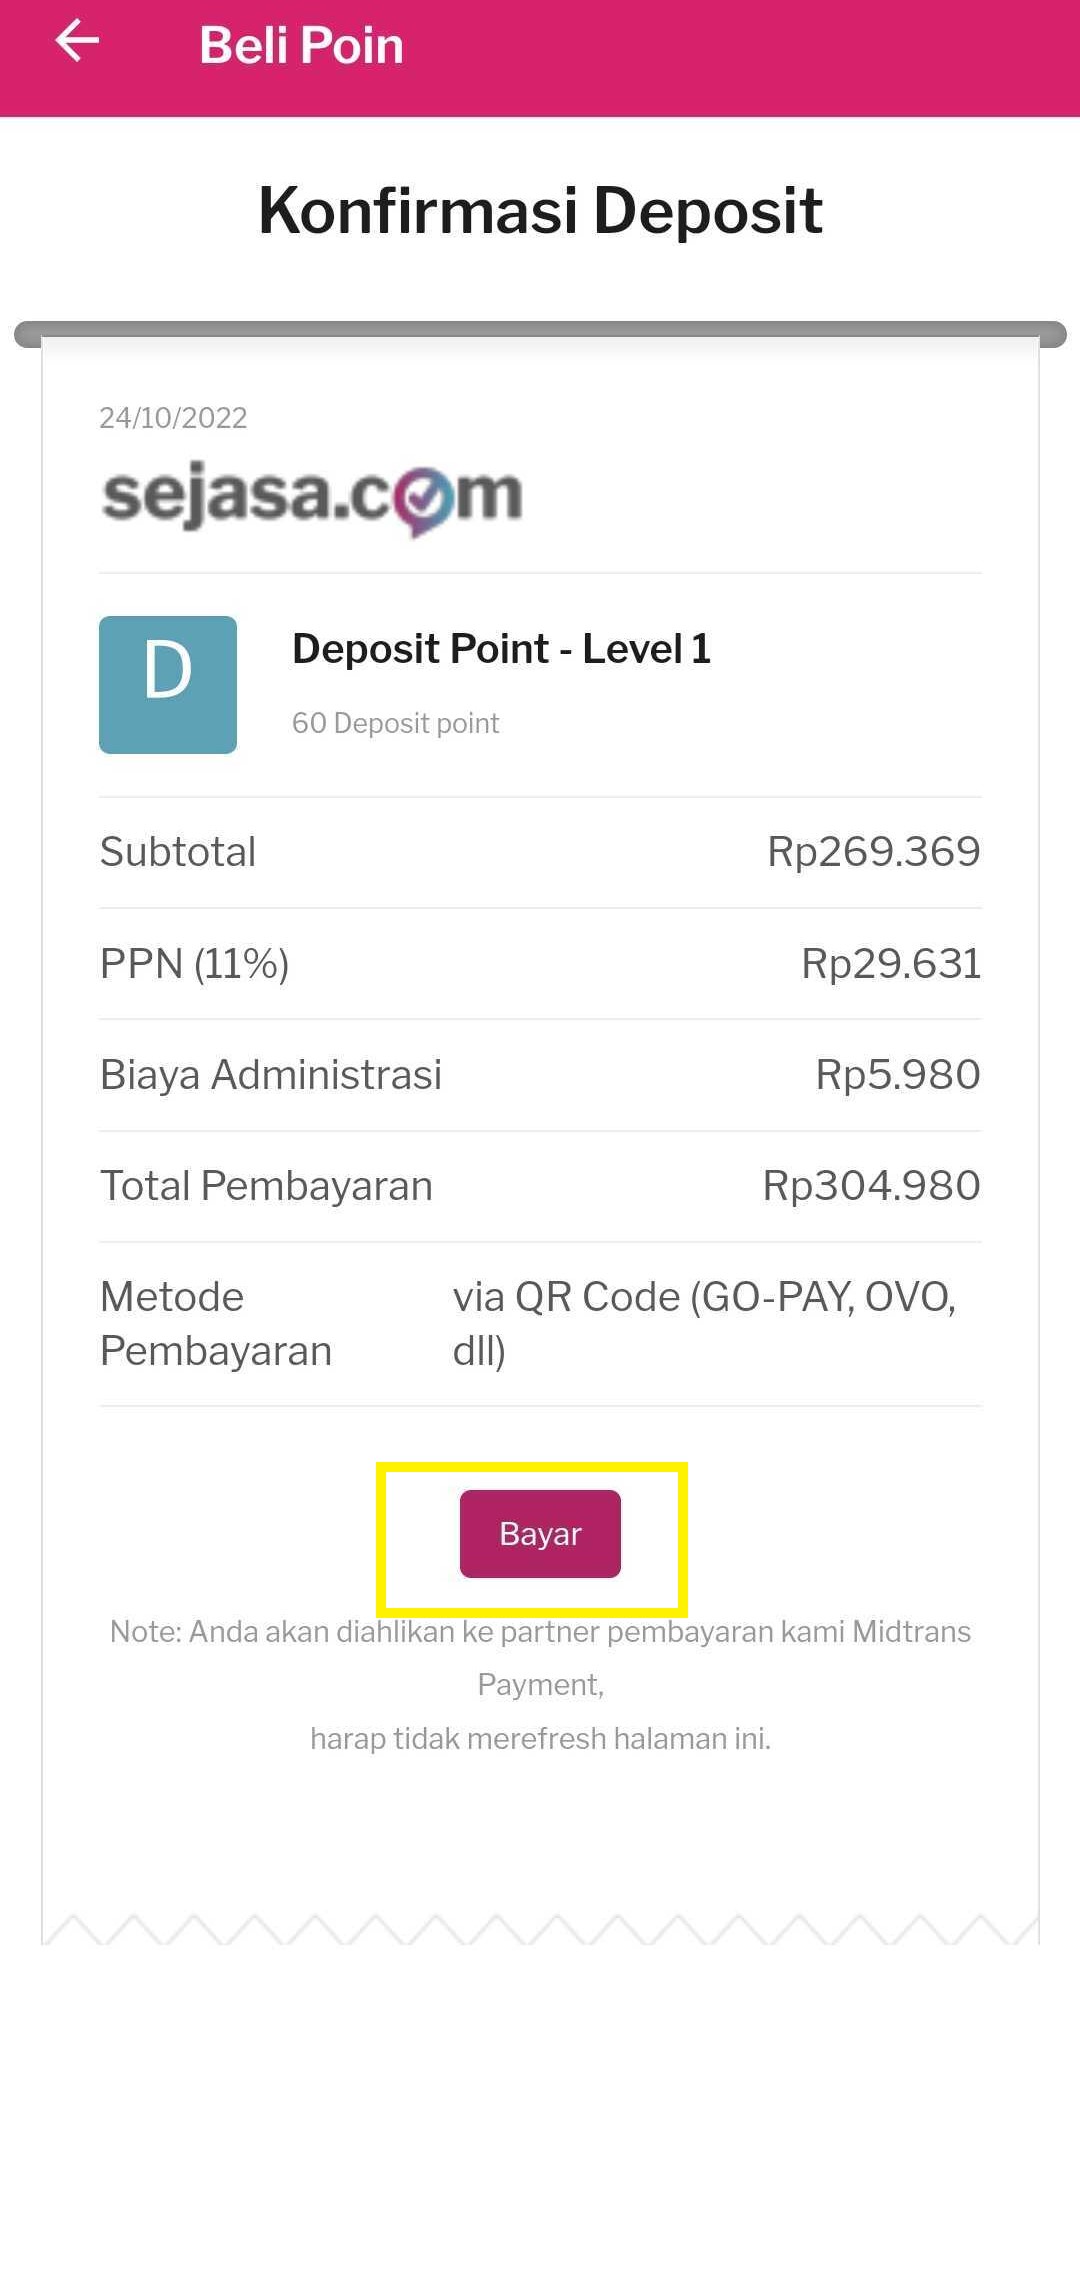
Task: Tap the Subtotal amount Rp269.369
Action: click(x=877, y=851)
